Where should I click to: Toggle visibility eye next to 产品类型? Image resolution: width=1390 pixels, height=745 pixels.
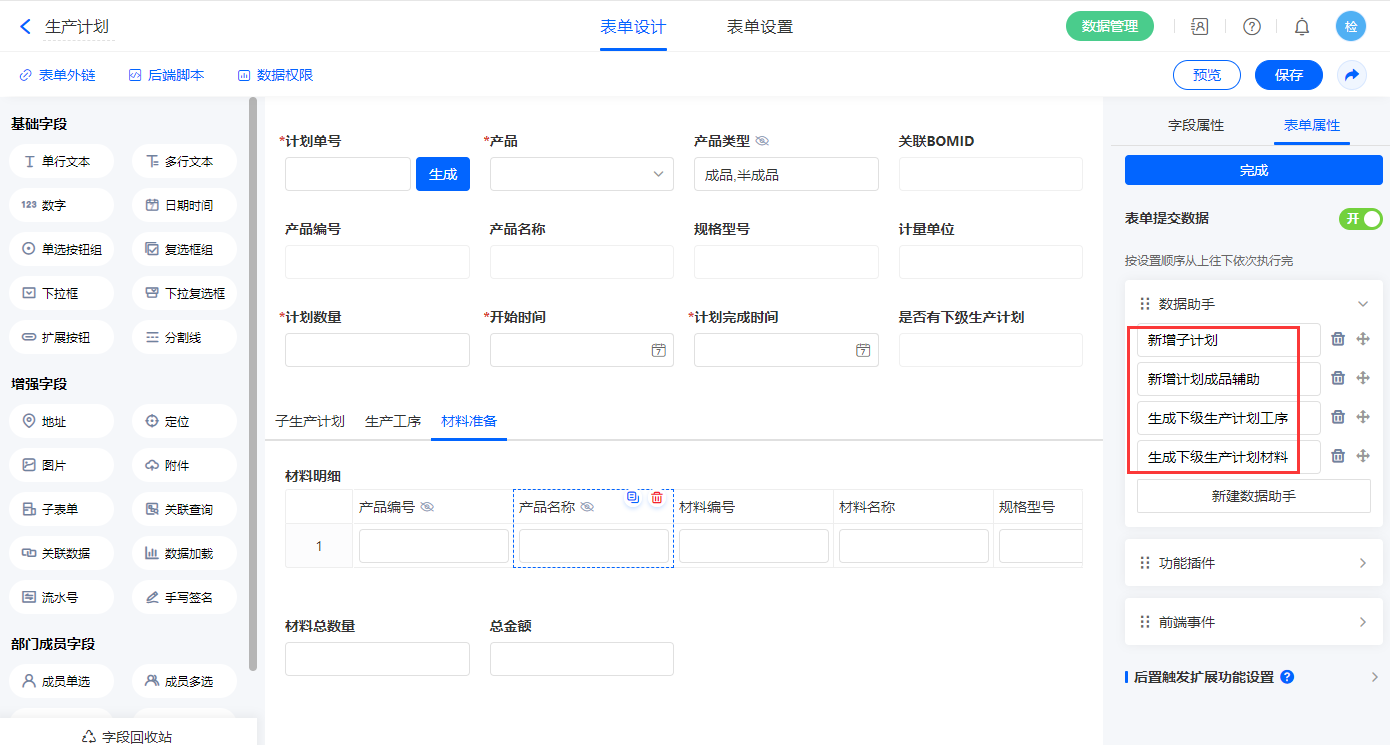pyautogui.click(x=762, y=141)
